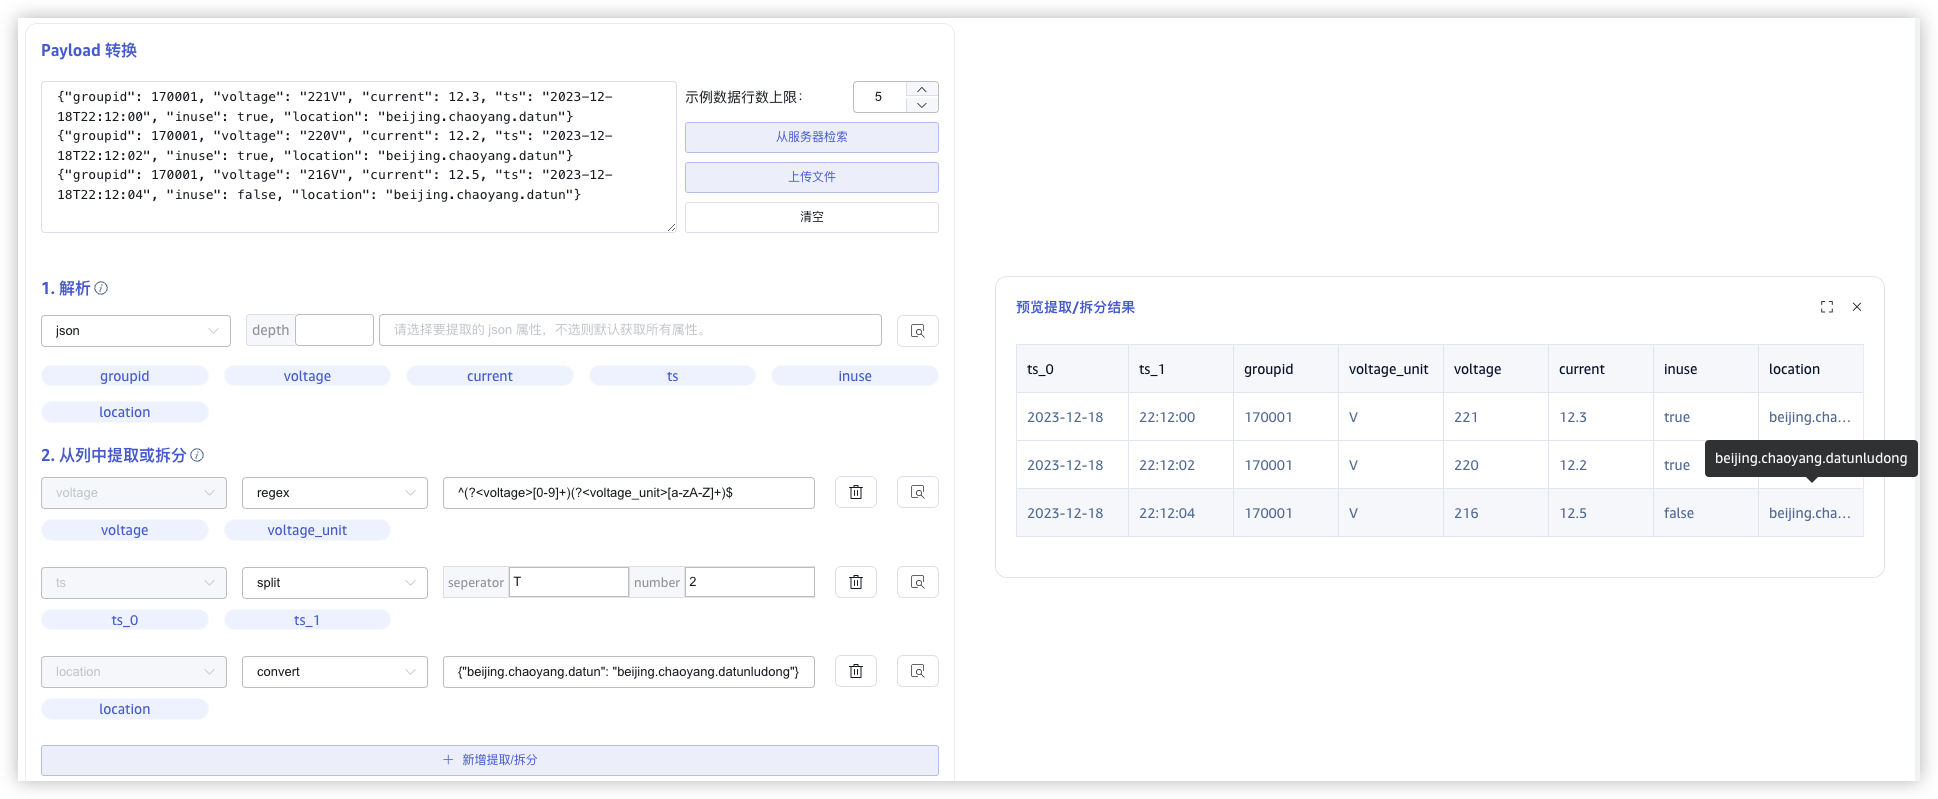Delete the voltage regex extraction rule
Image resolution: width=1938 pixels, height=799 pixels.
coord(856,492)
